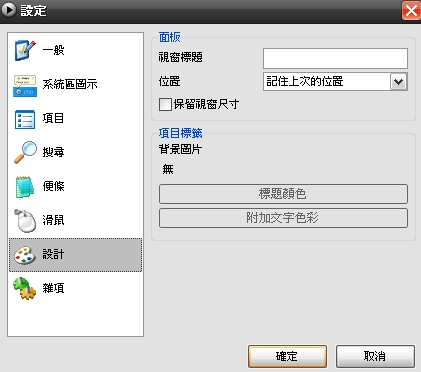Close the 設定 dialog window
Image resolution: width=421 pixels, height=372 pixels.
(x=411, y=11)
